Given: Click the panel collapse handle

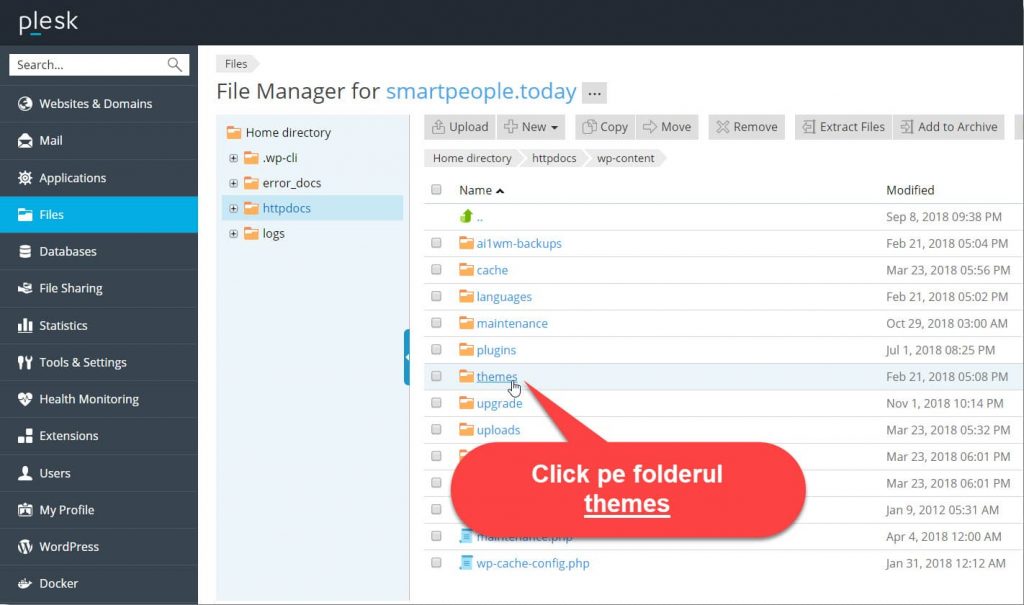Looking at the screenshot, I should 407,357.
